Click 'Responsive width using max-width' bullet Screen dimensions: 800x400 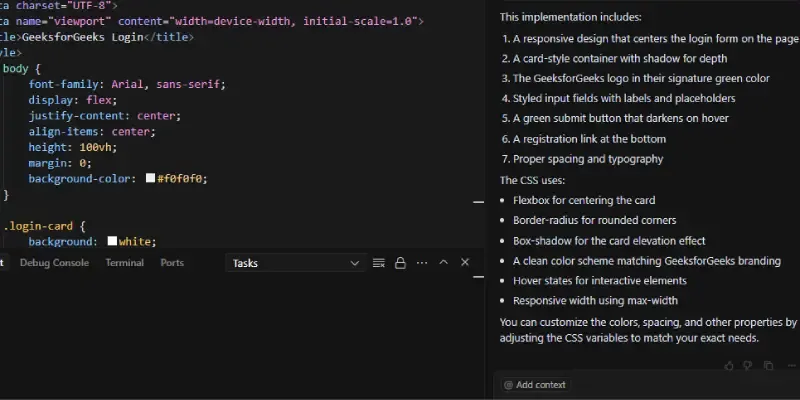[x=595, y=301]
